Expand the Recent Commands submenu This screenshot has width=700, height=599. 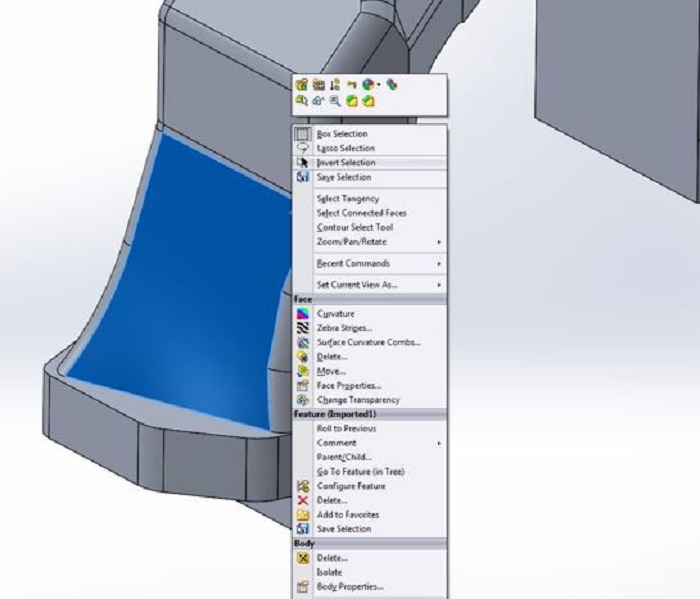coord(438,264)
